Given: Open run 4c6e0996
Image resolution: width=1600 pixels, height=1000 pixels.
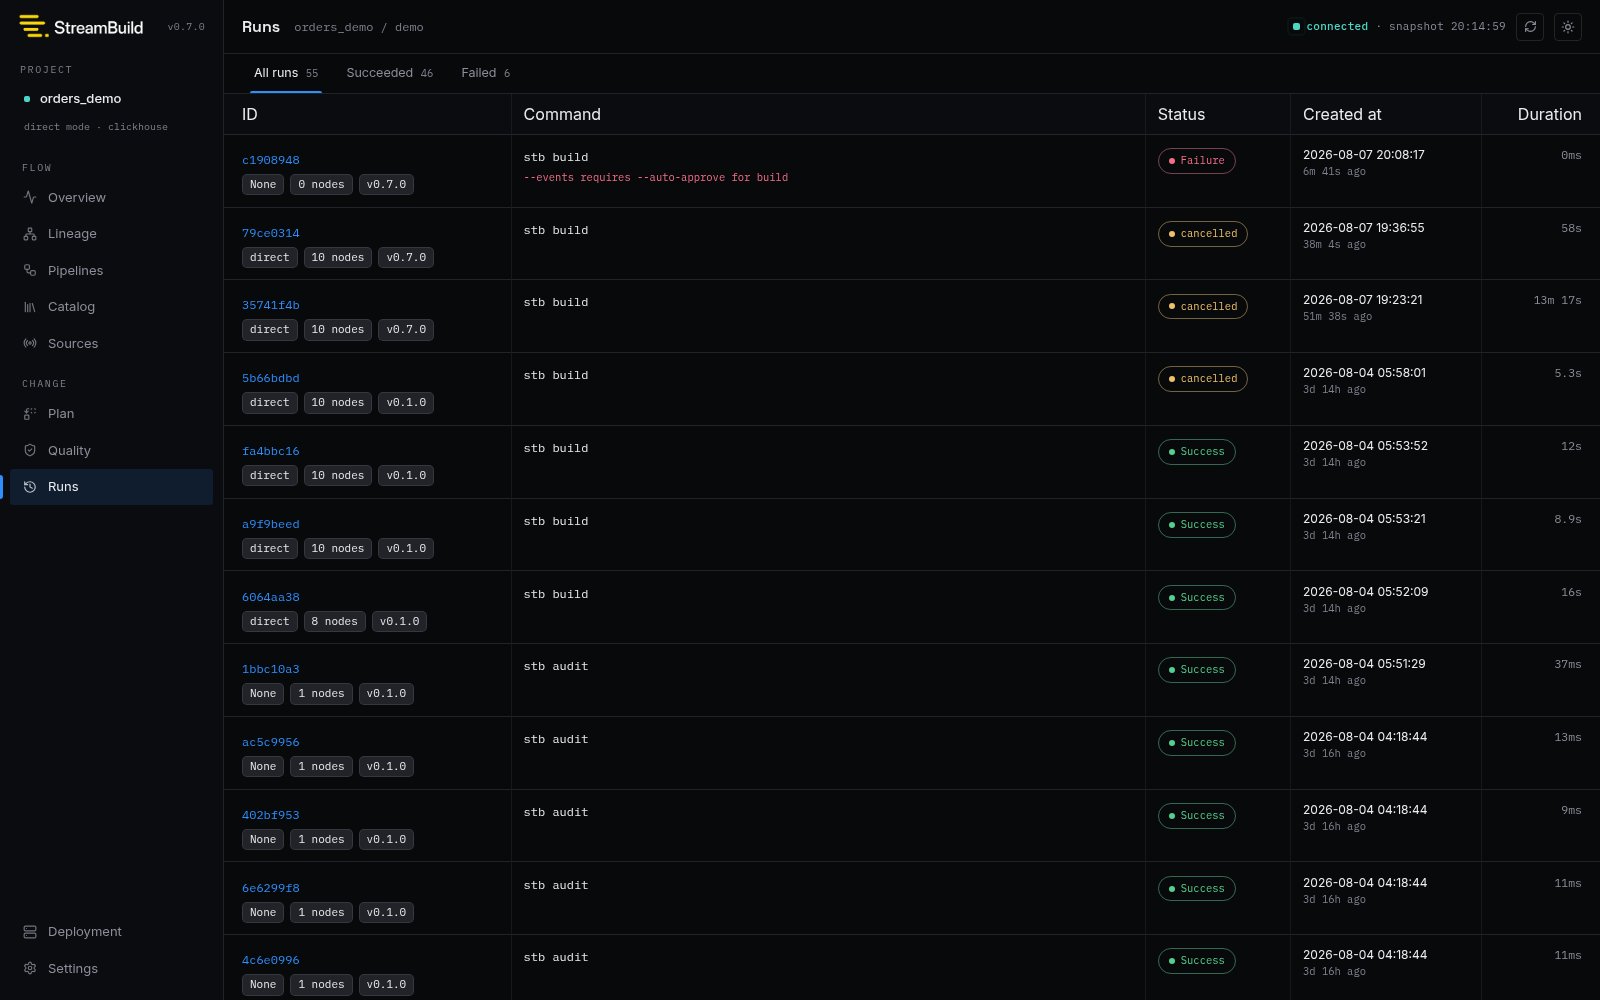Looking at the screenshot, I should point(271,960).
